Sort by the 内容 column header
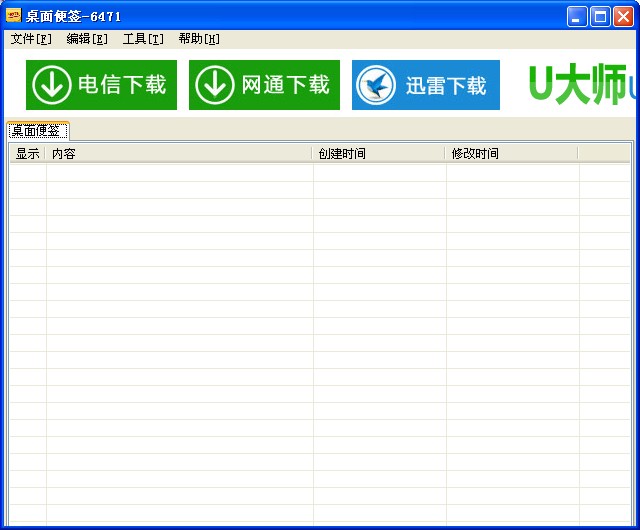Viewport: 640px width, 530px height. [179, 154]
